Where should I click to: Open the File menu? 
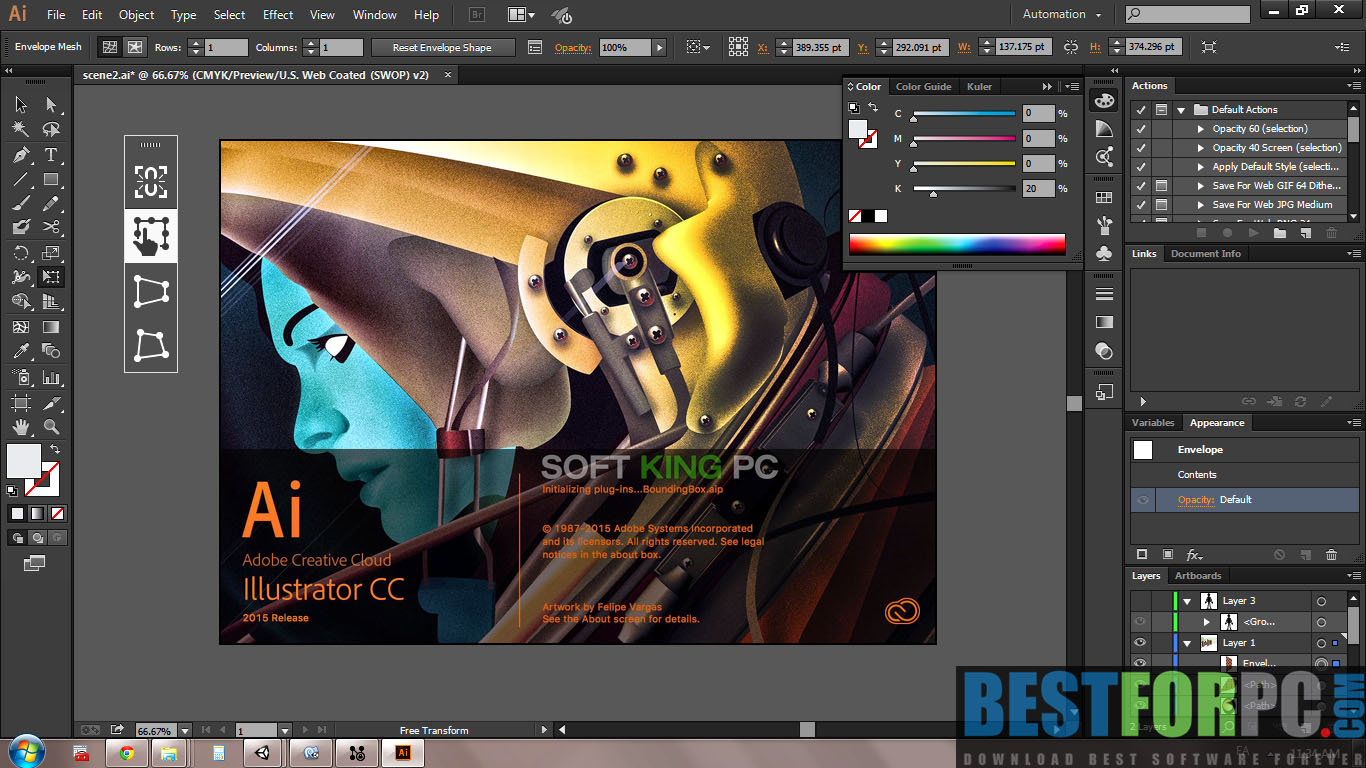click(56, 15)
